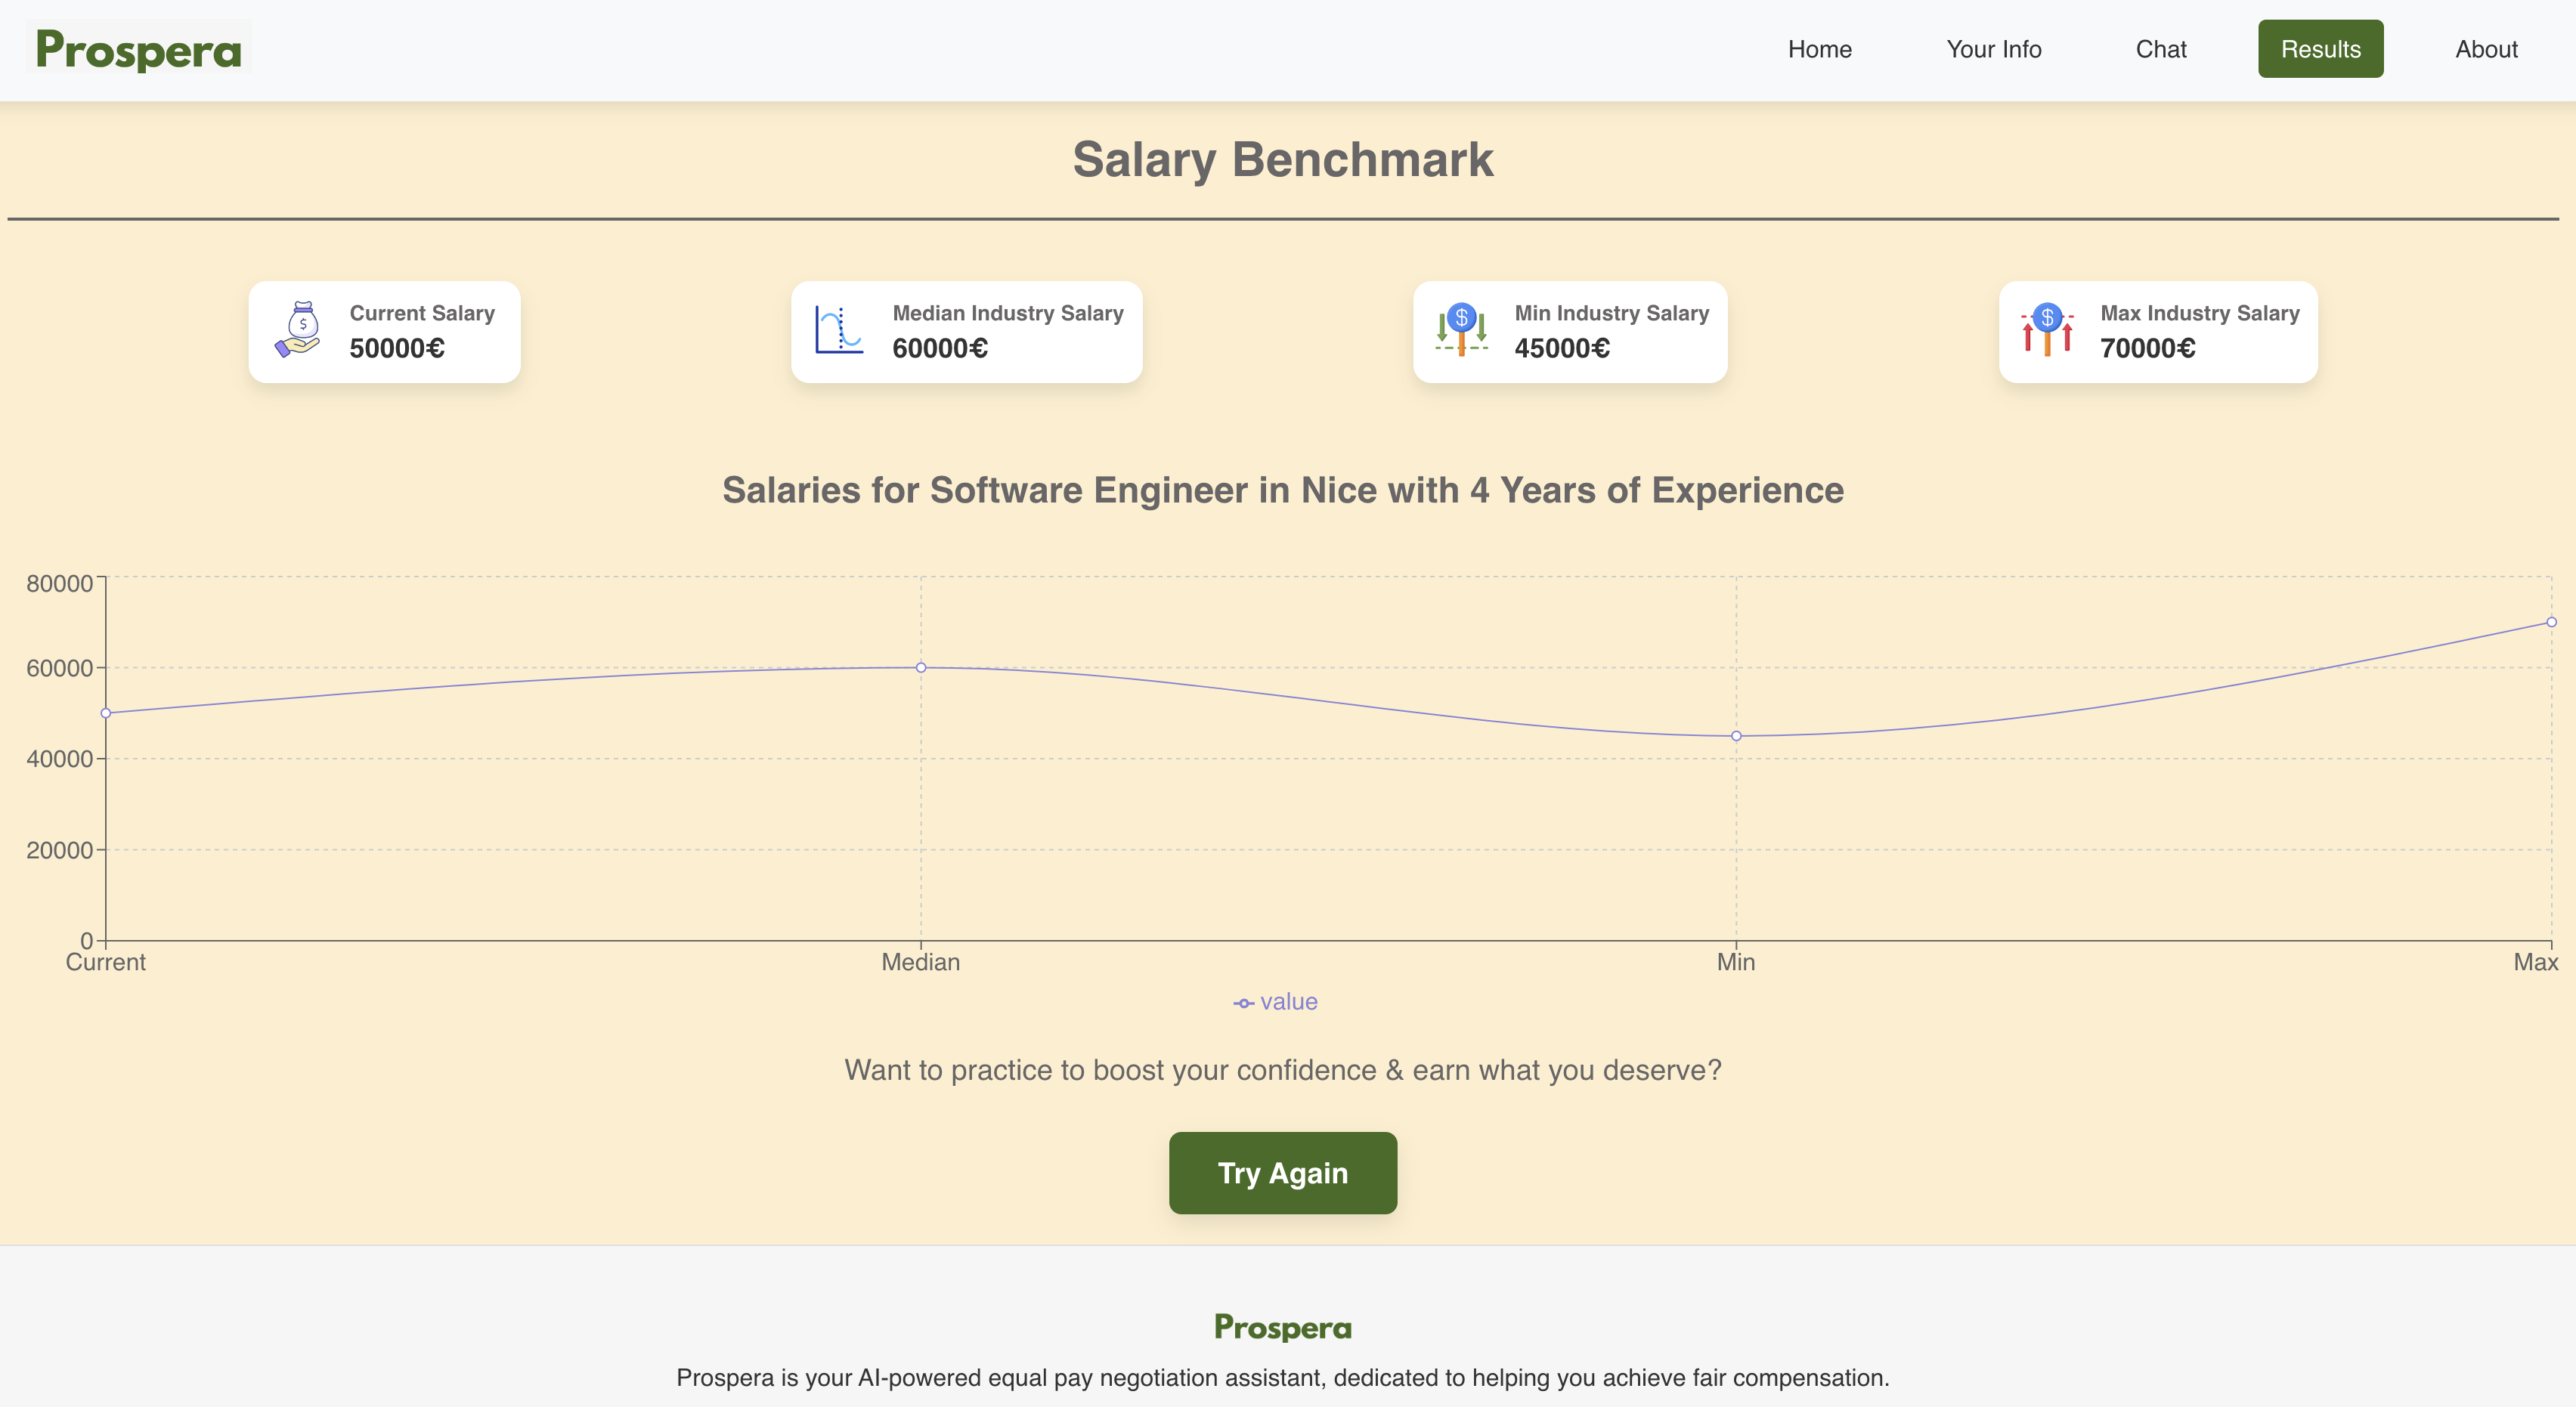2576x1407 pixels.
Task: Click the Max data point on chart
Action: coord(2551,622)
